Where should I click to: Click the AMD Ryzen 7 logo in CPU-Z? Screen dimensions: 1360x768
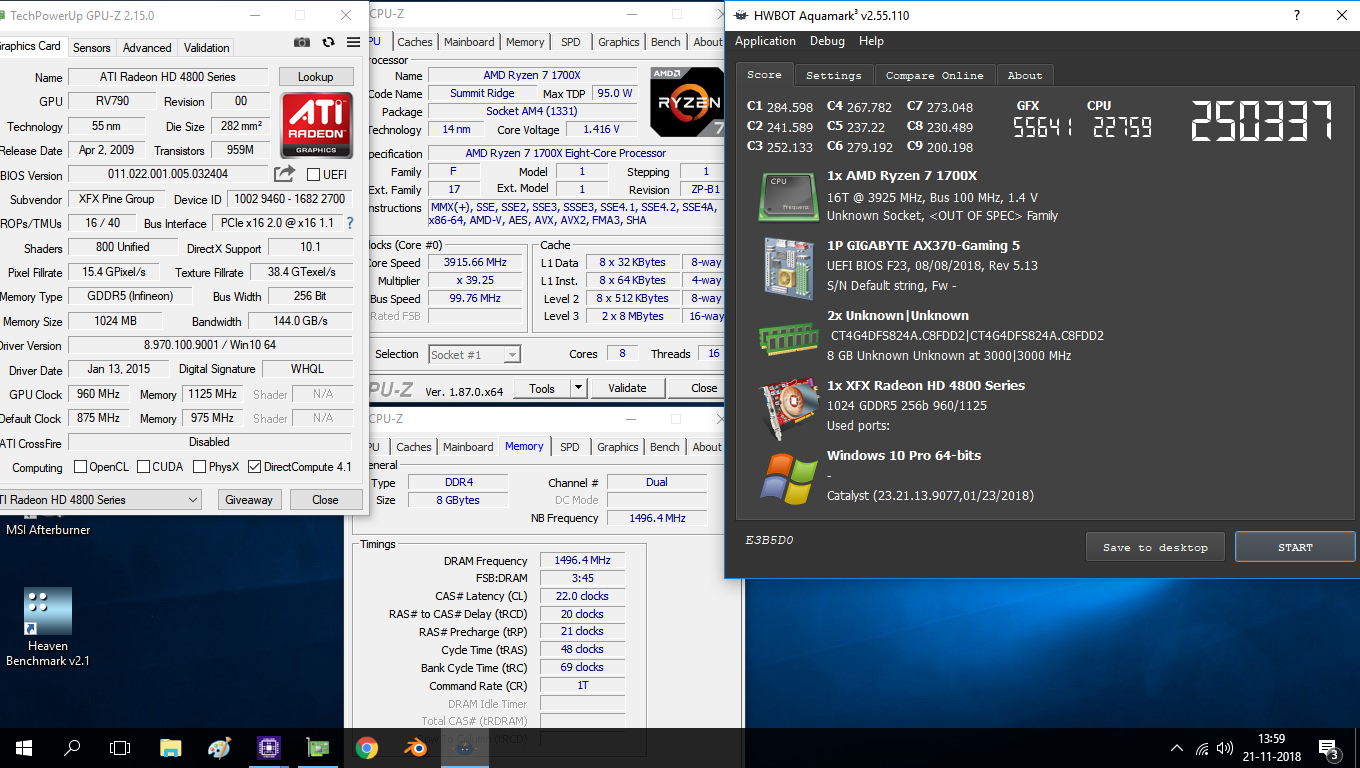[687, 102]
